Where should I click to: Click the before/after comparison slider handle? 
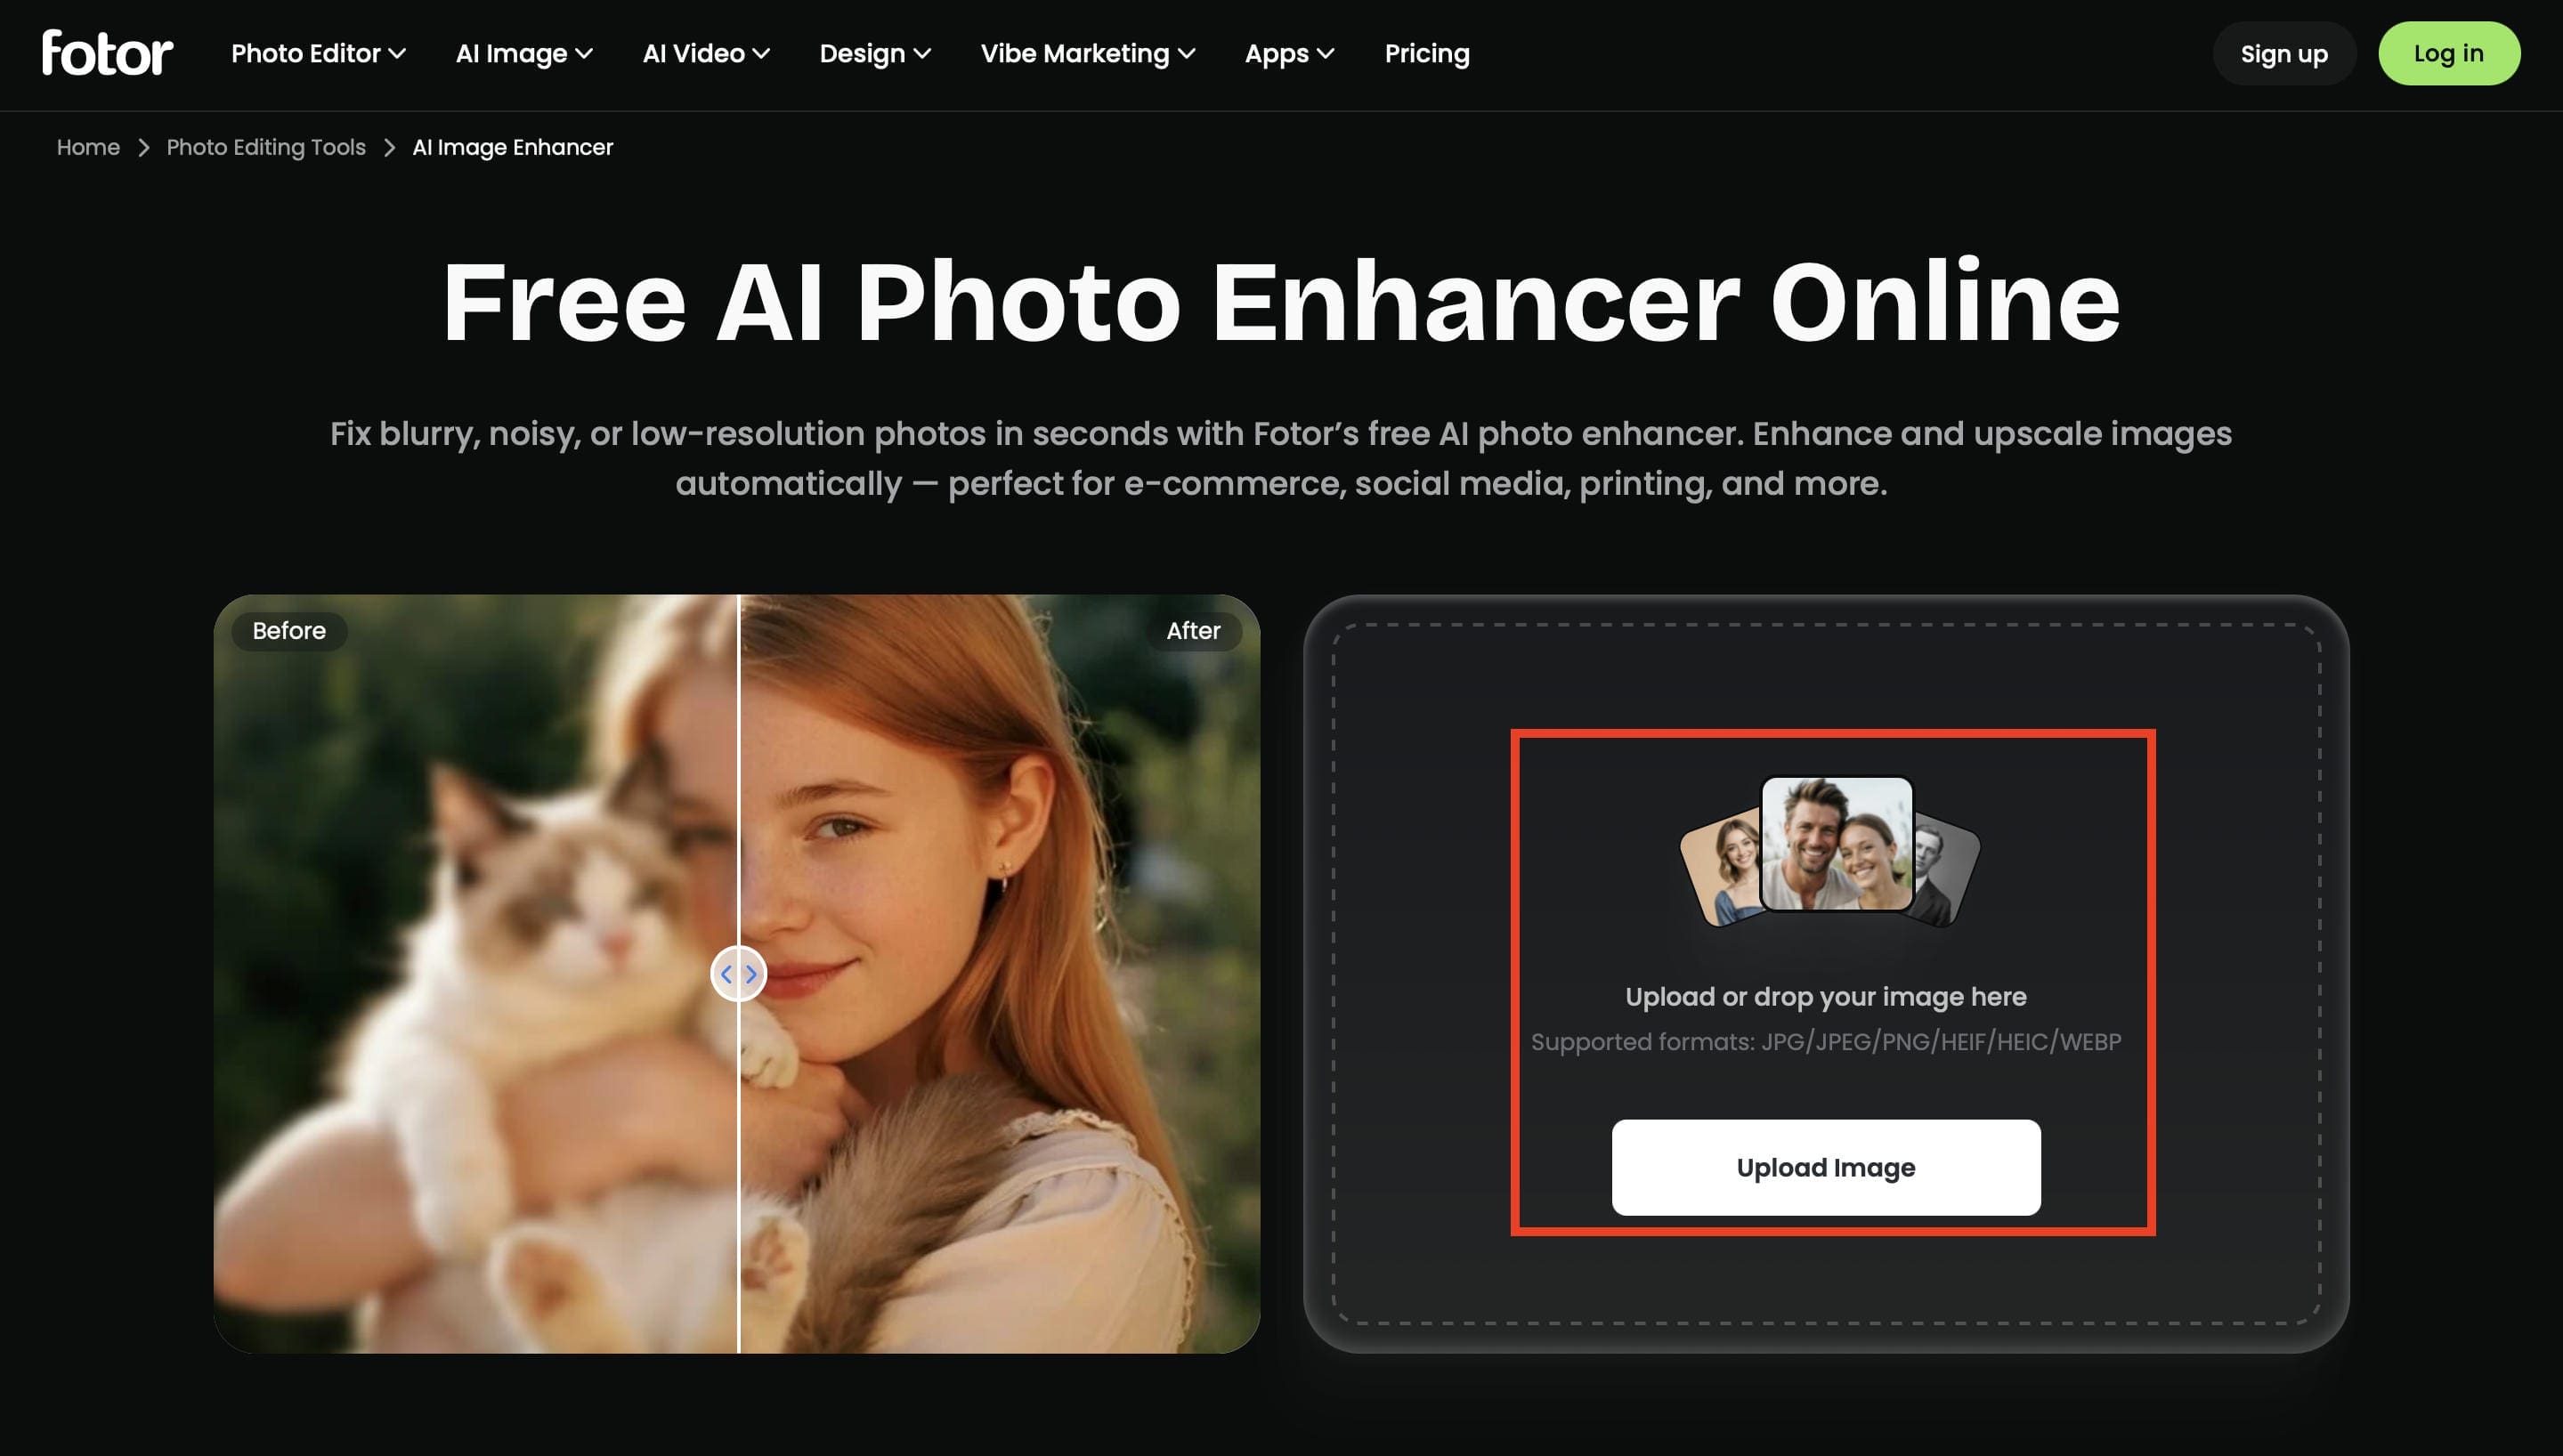tap(738, 974)
